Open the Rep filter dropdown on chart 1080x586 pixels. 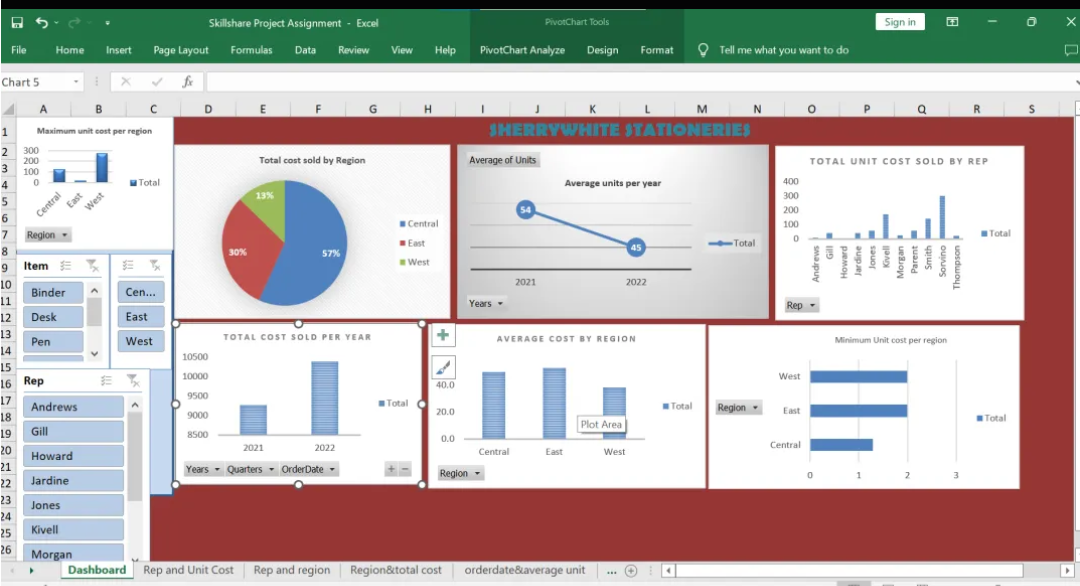(801, 305)
